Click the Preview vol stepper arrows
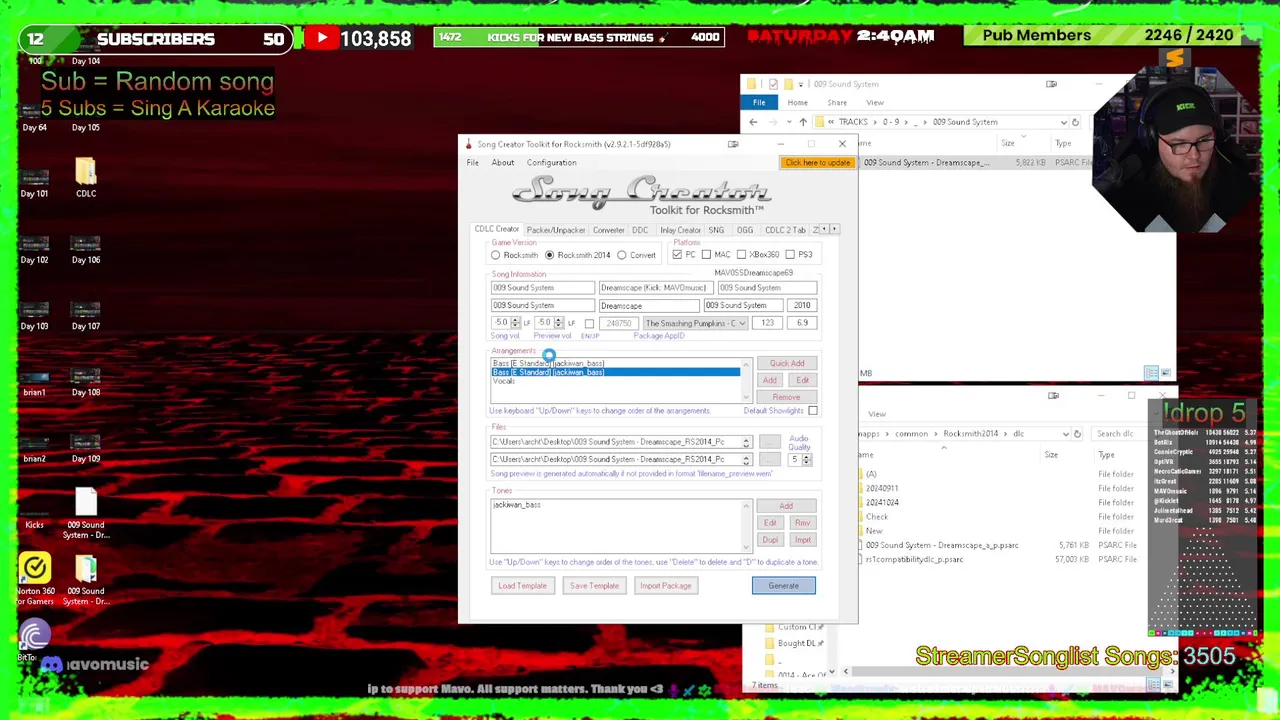The height and width of the screenshot is (720, 1280). coord(558,323)
